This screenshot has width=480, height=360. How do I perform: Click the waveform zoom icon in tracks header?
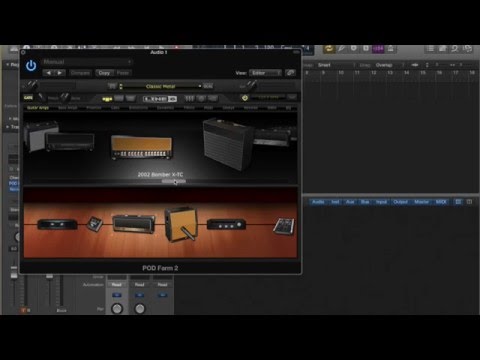coord(415,65)
